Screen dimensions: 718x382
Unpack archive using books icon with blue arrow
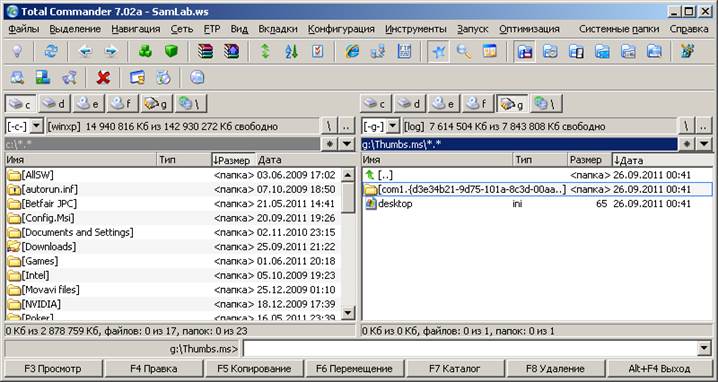(231, 51)
